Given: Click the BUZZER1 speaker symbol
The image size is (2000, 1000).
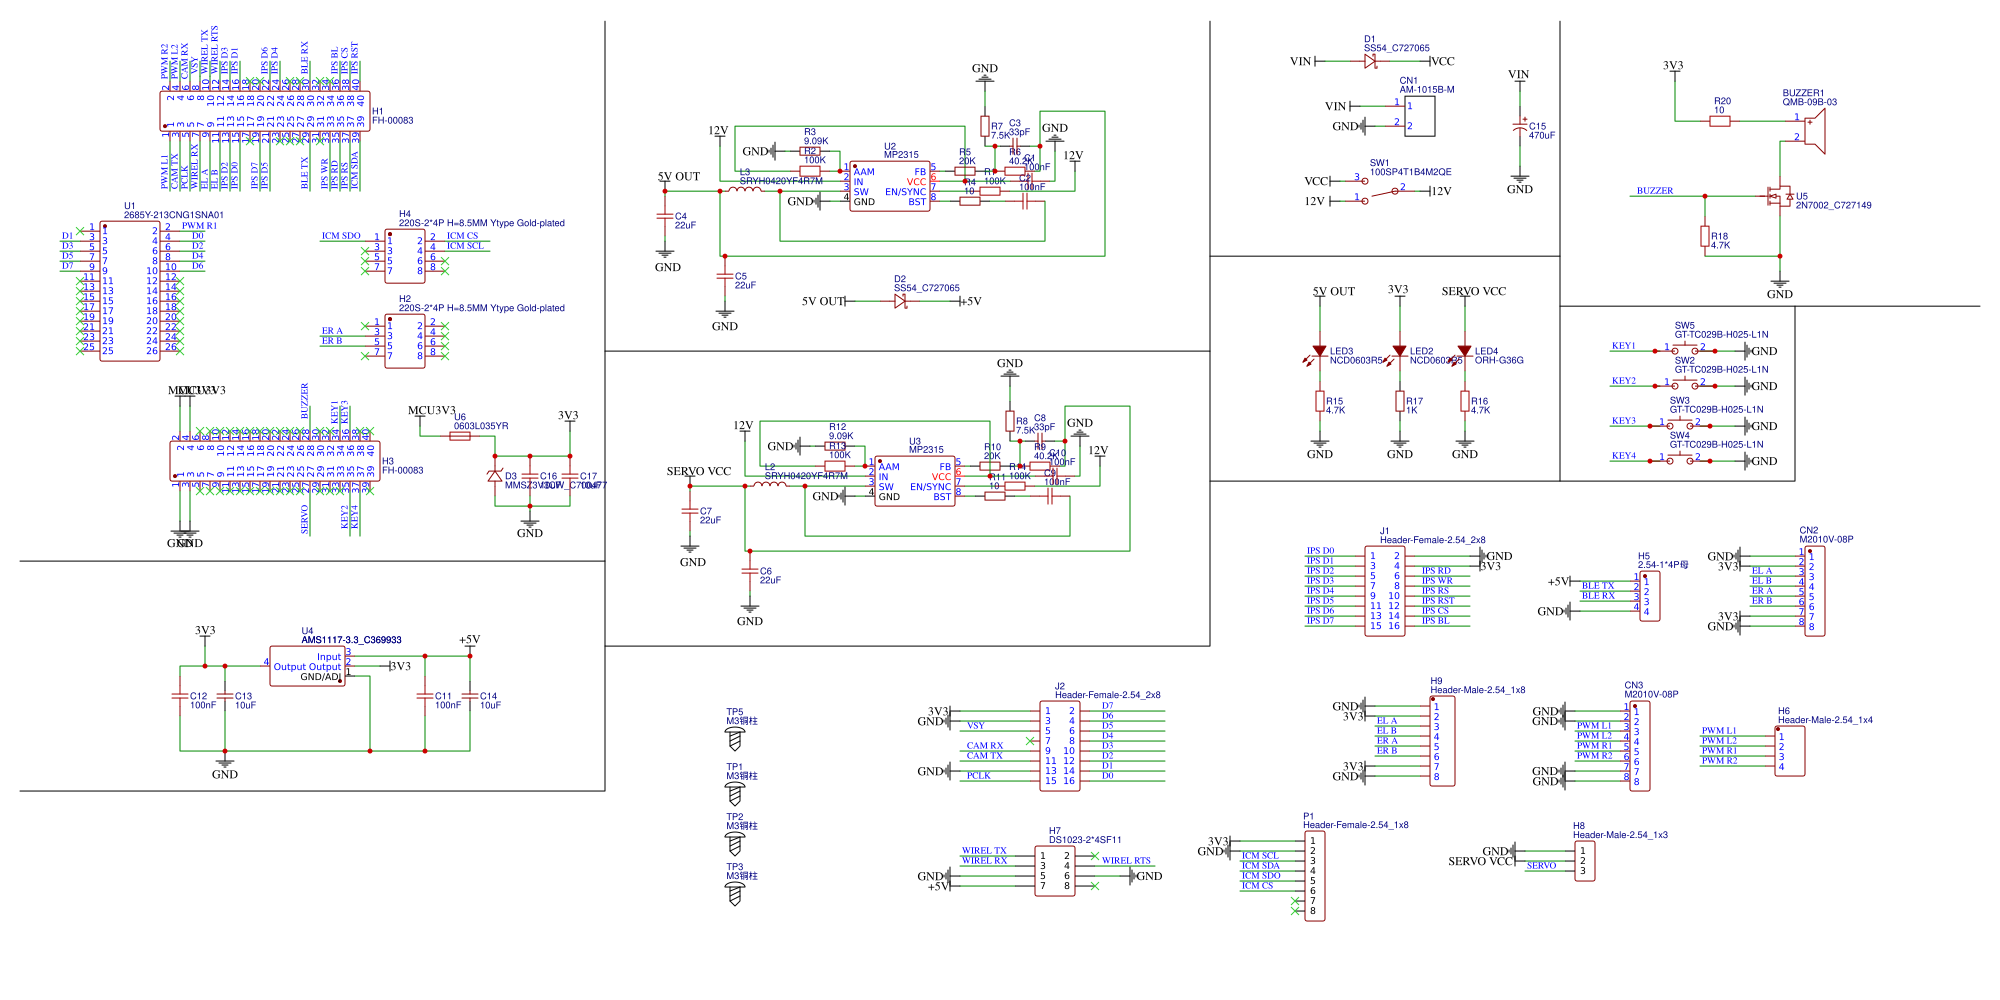Looking at the screenshot, I should coord(1814,130).
